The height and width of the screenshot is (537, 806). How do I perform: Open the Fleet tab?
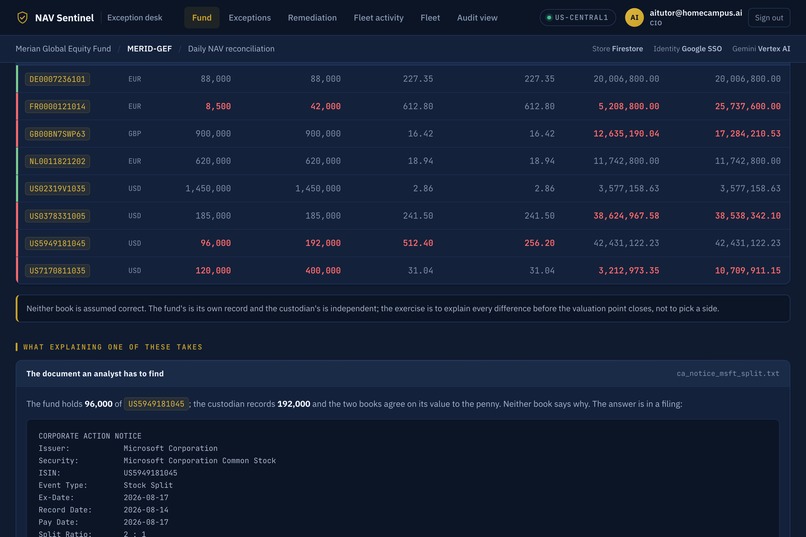click(x=430, y=17)
